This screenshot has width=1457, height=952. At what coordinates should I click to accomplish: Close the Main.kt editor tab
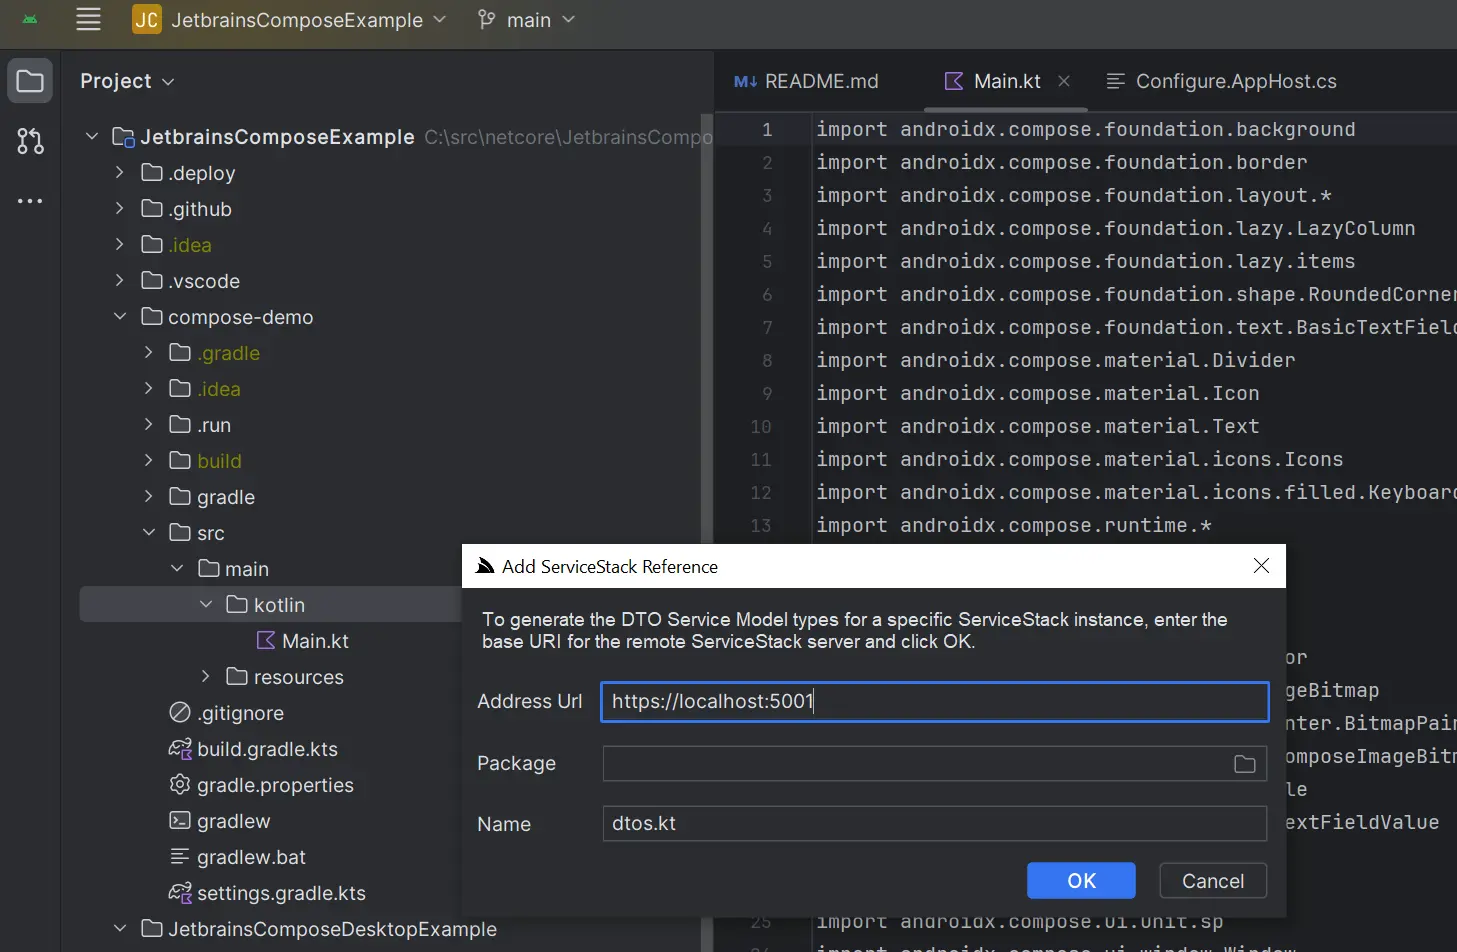(1064, 81)
